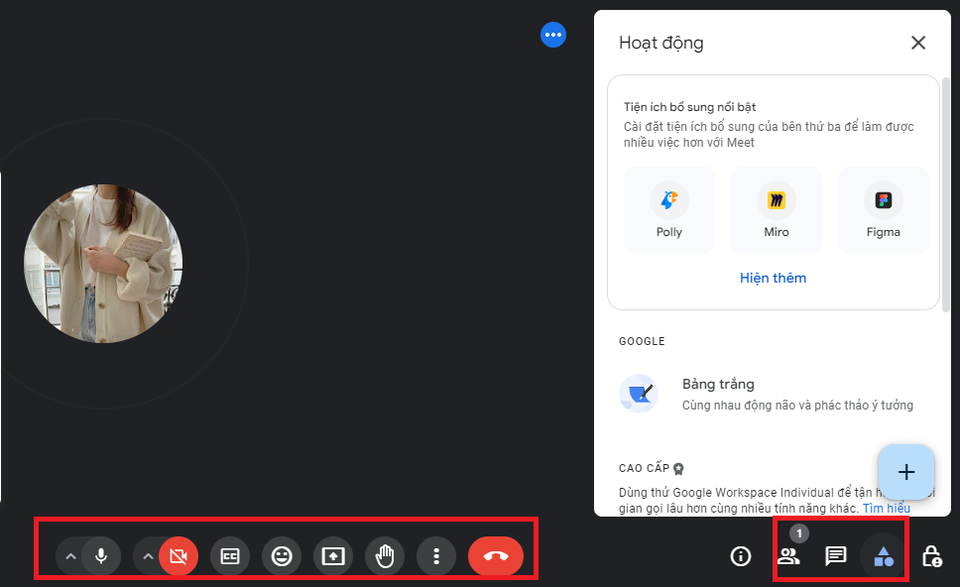Open the chat panel
Image resolution: width=960 pixels, height=587 pixels.
(836, 556)
